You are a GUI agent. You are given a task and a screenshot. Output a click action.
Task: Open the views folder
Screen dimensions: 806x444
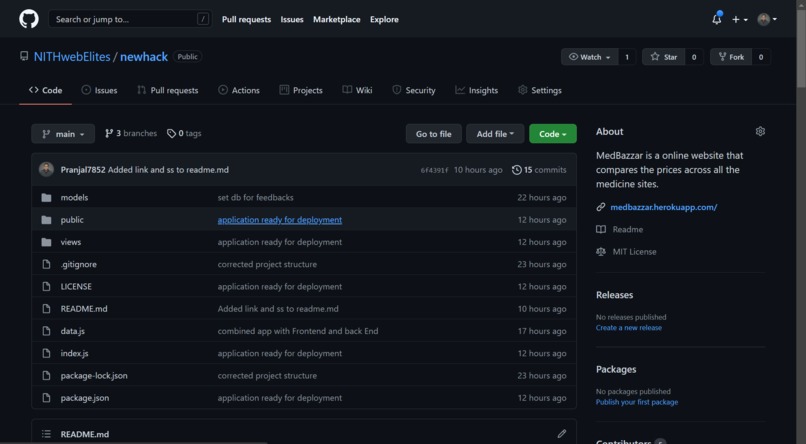pos(70,242)
